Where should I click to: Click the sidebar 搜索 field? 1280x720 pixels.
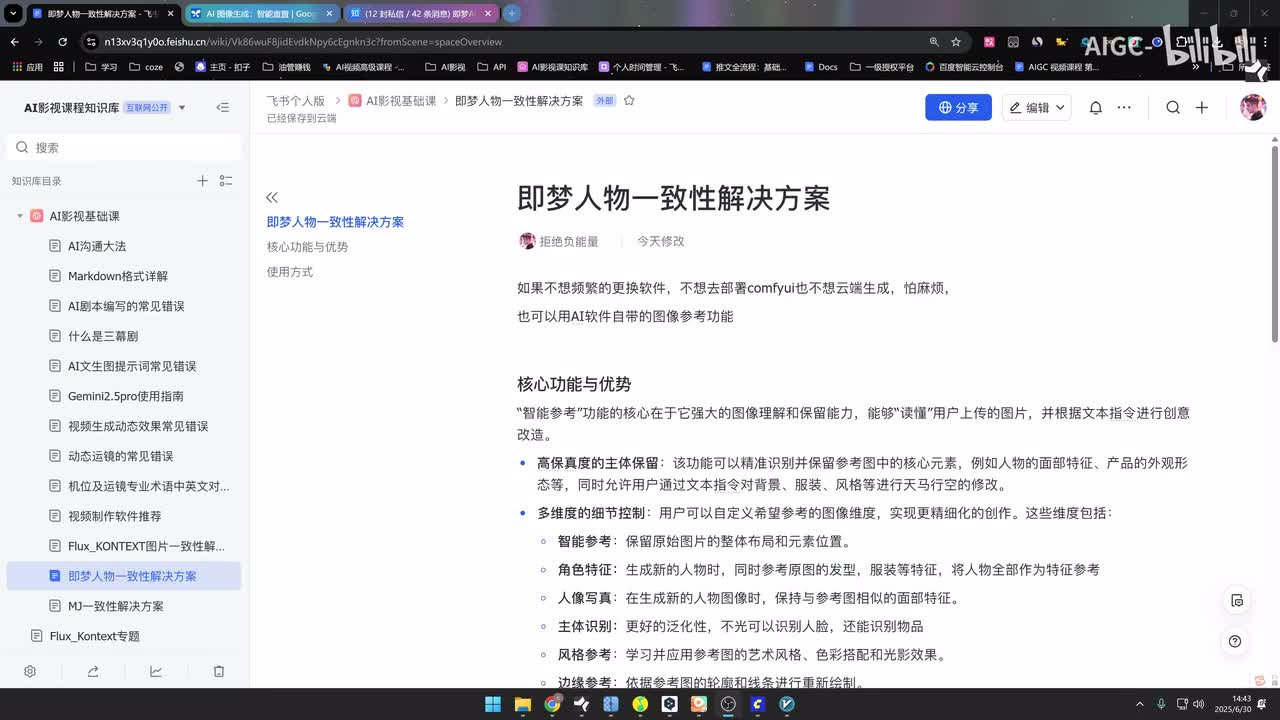click(124, 147)
